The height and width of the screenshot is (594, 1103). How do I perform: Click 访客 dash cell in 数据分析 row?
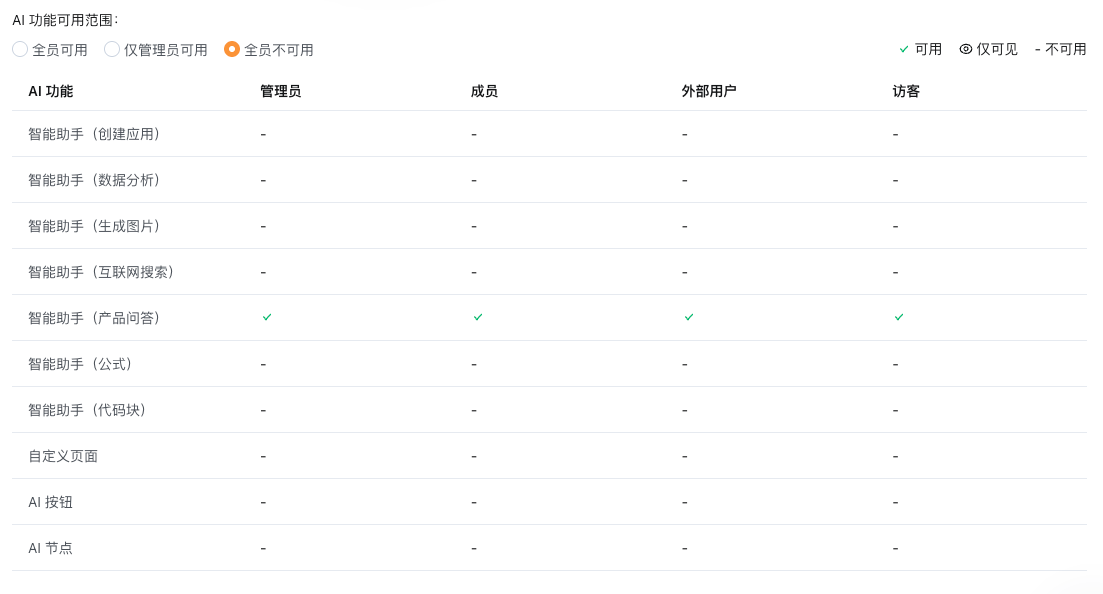895,181
